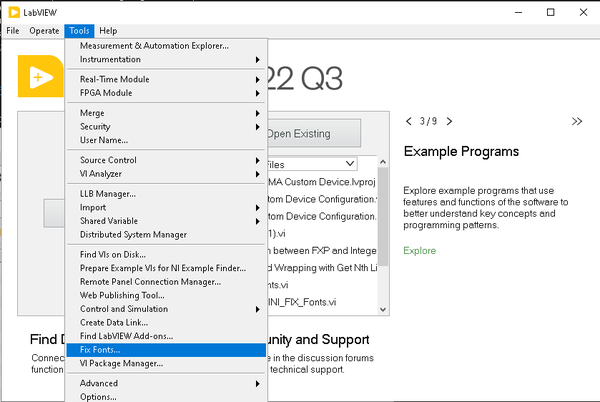The image size is (600, 402).
Task: Click the LabVIEW logo in title bar
Action: tap(13, 12)
